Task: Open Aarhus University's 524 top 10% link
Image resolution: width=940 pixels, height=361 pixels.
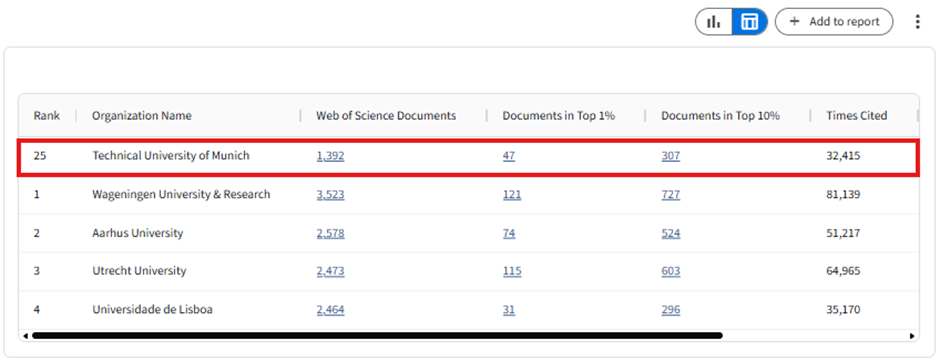Action: [x=671, y=233]
